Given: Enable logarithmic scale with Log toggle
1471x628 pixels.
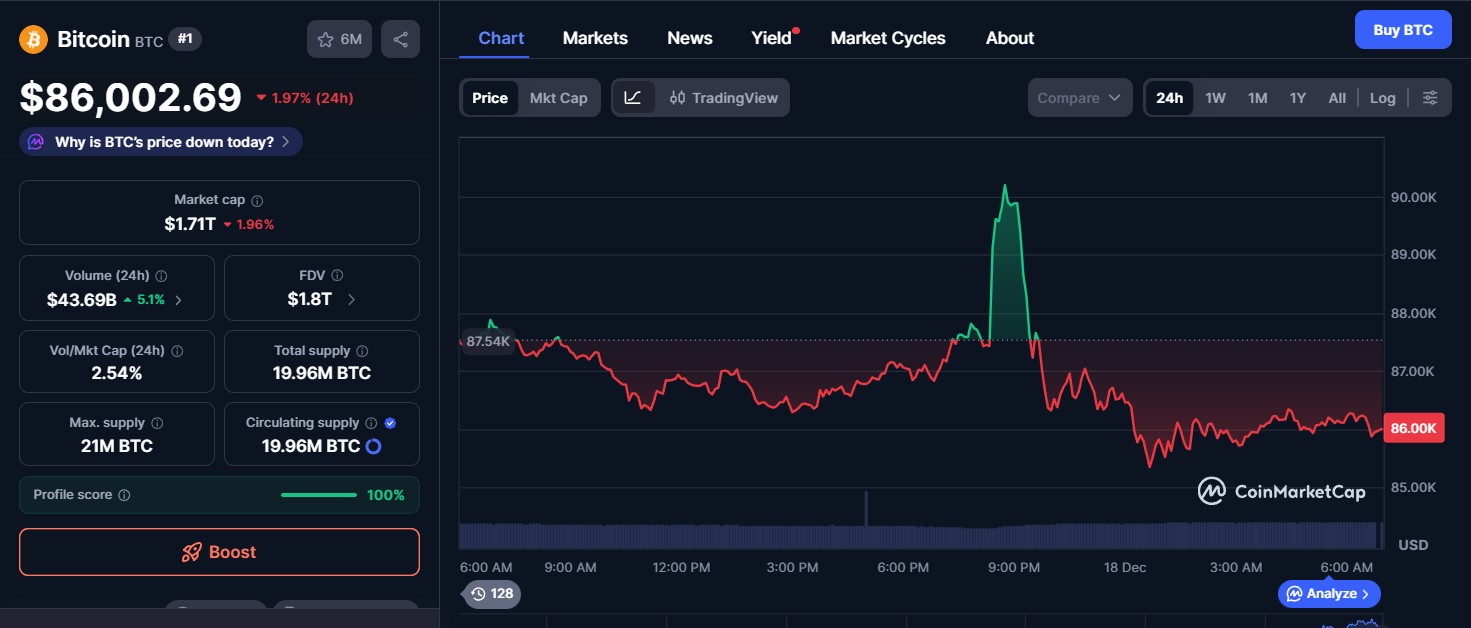Looking at the screenshot, I should (x=1383, y=97).
